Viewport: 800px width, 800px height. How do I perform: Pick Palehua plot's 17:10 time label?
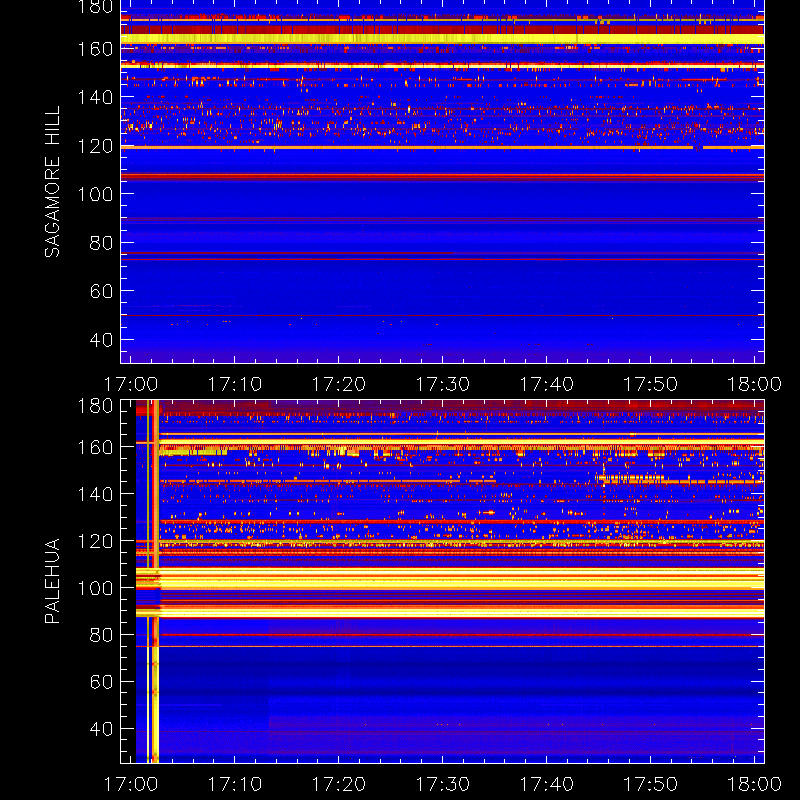[x=235, y=784]
